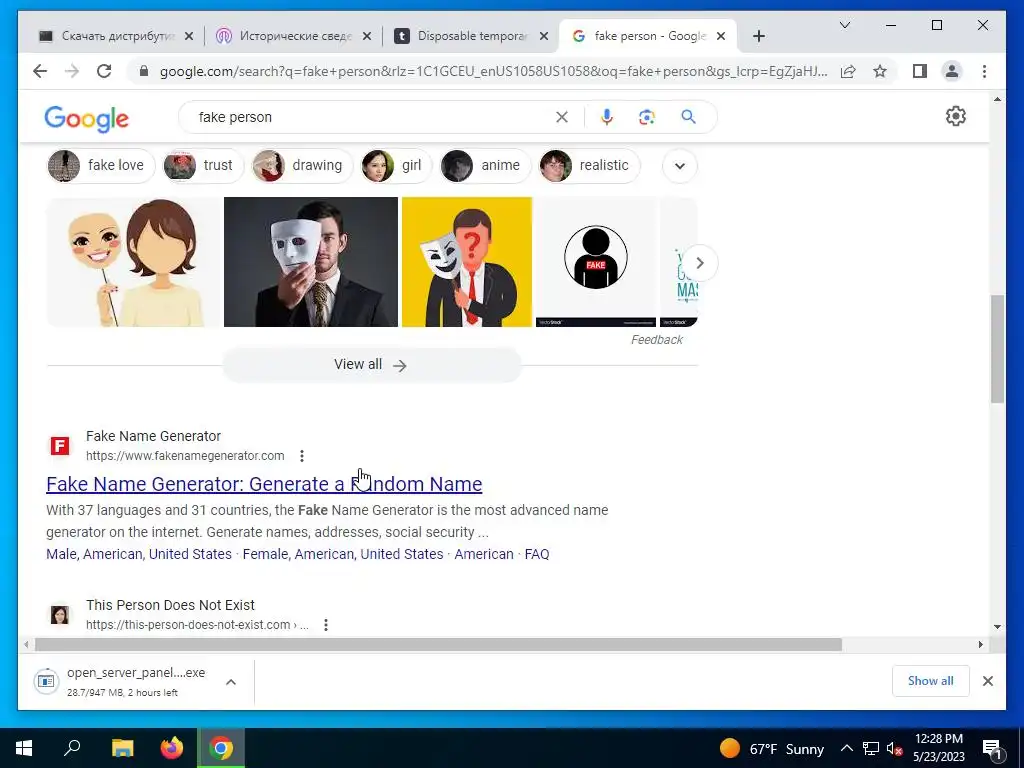Clear the Google search query
This screenshot has width=1024, height=768.
[x=562, y=117]
